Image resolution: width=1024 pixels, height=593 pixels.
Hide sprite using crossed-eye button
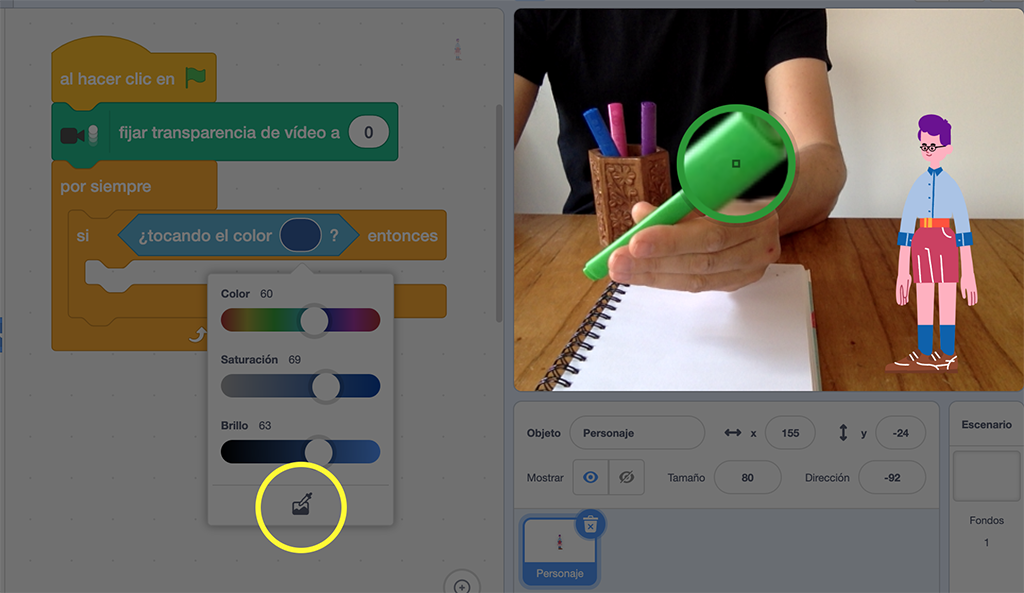pyautogui.click(x=626, y=477)
